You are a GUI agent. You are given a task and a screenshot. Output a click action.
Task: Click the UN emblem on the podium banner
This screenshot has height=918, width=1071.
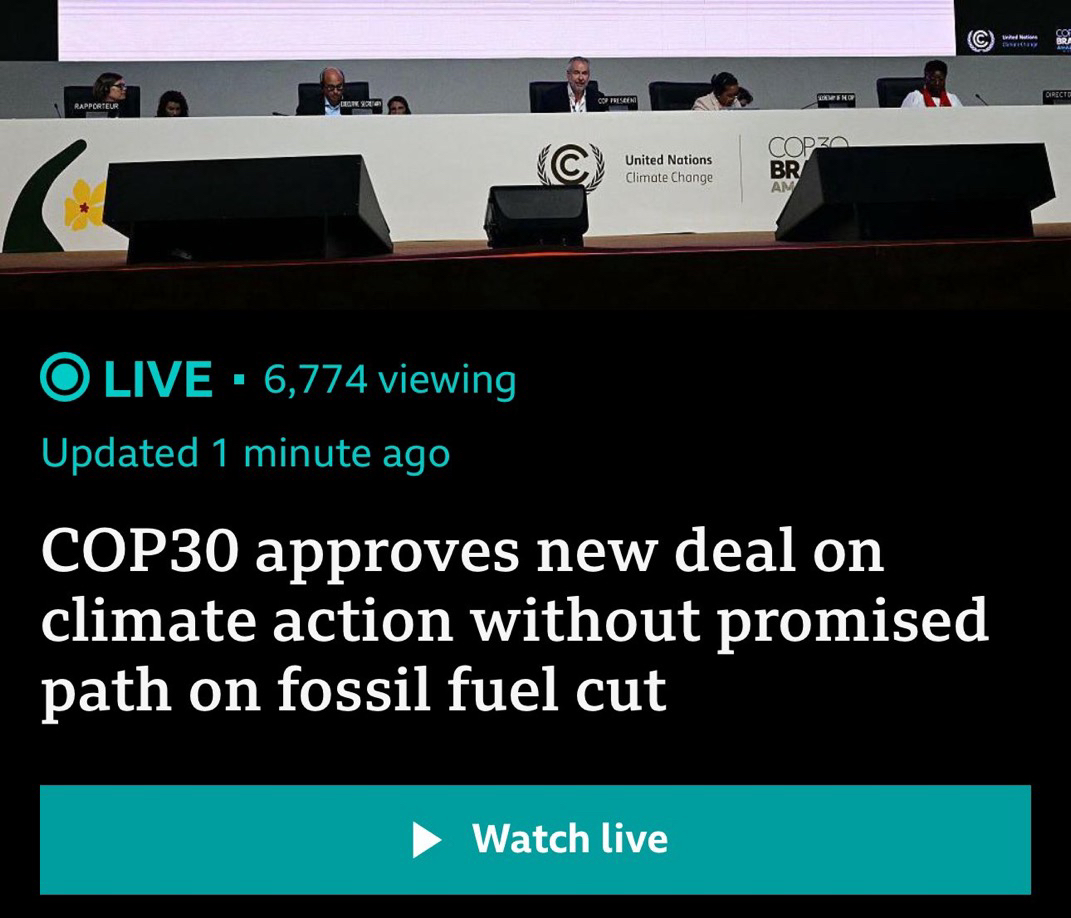click(x=570, y=165)
